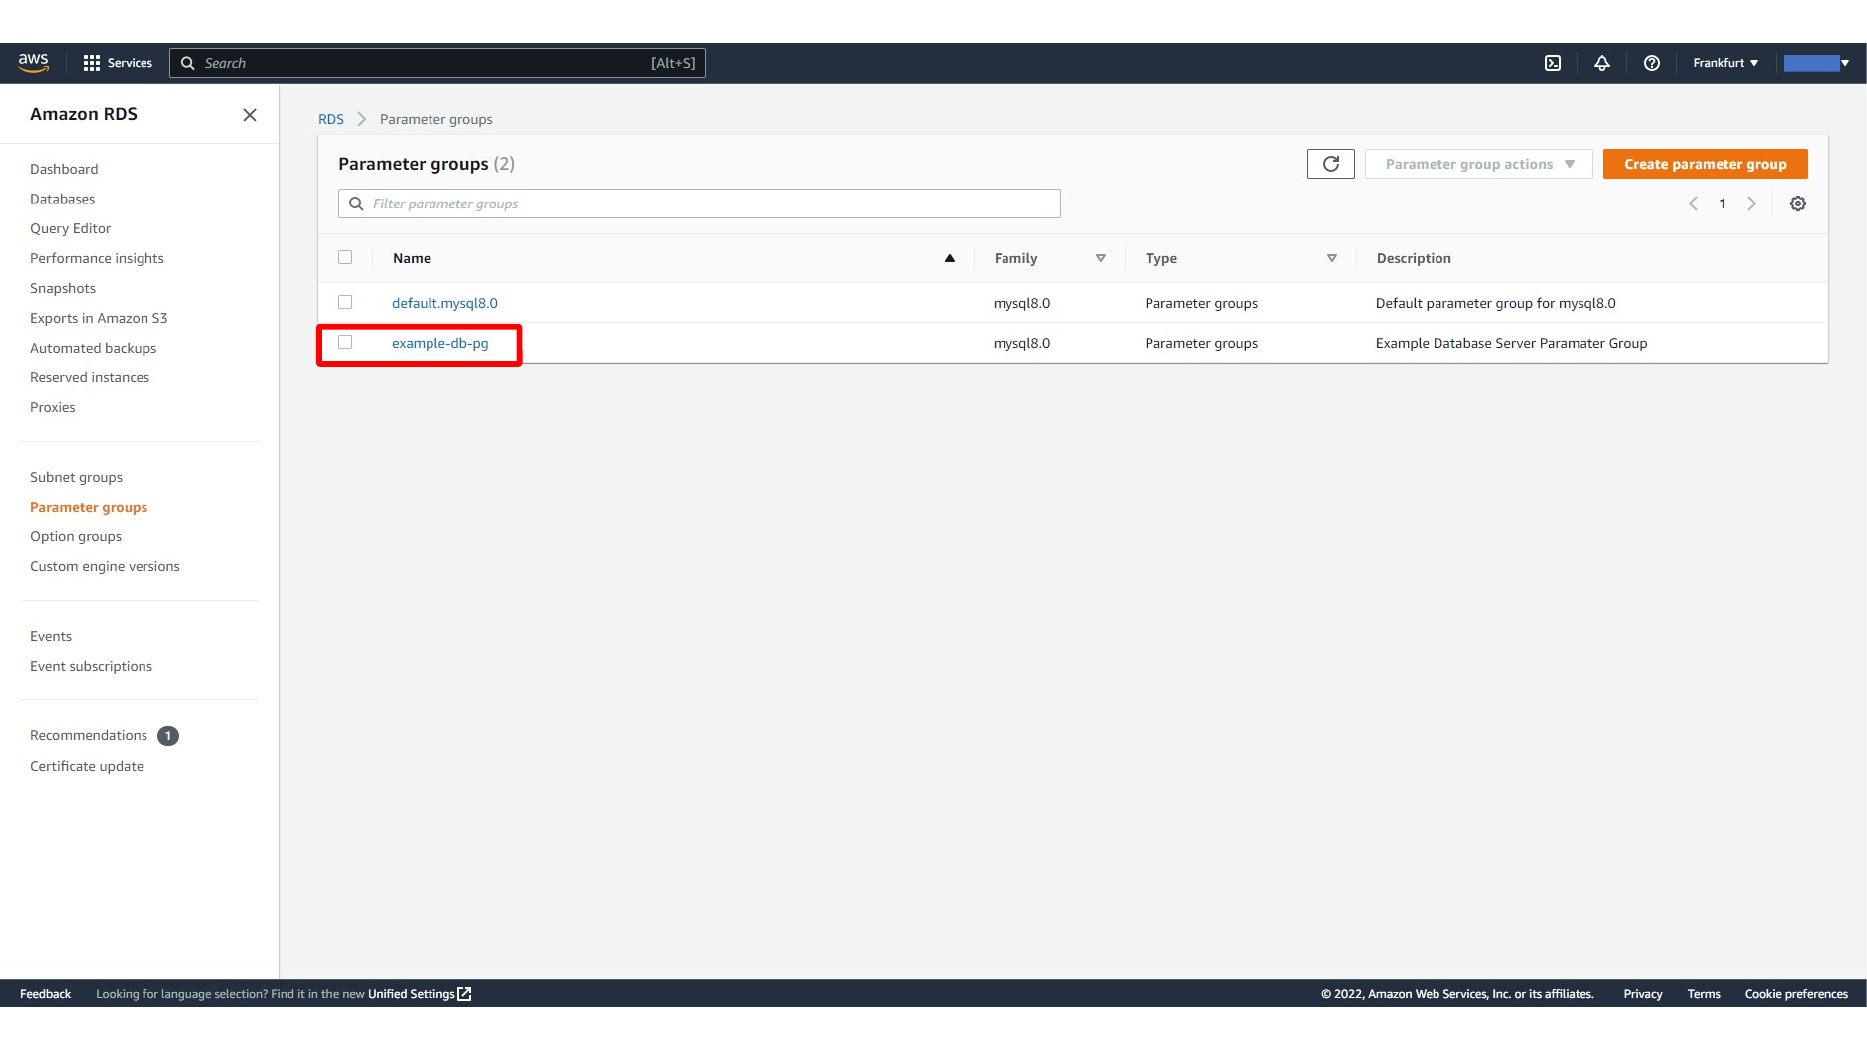Viewport: 1867px width, 1050px height.
Task: Click the Description column header
Action: [1413, 258]
